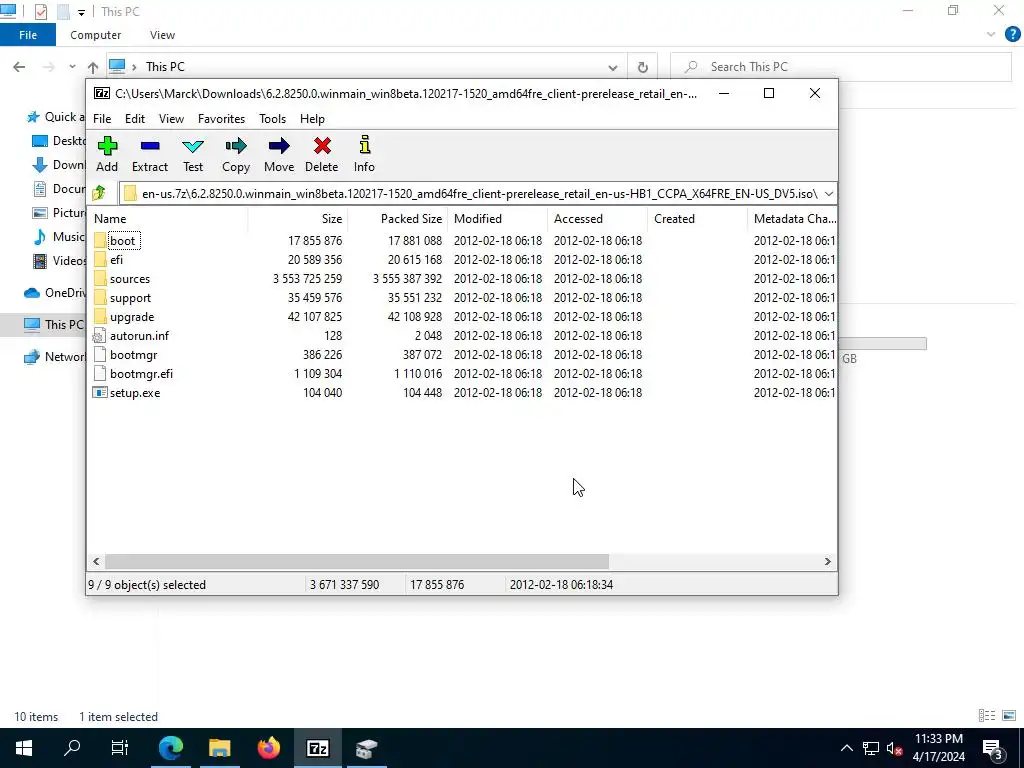This screenshot has width=1024, height=768.
Task: Sort by the Size column header
Action: pyautogui.click(x=297, y=219)
